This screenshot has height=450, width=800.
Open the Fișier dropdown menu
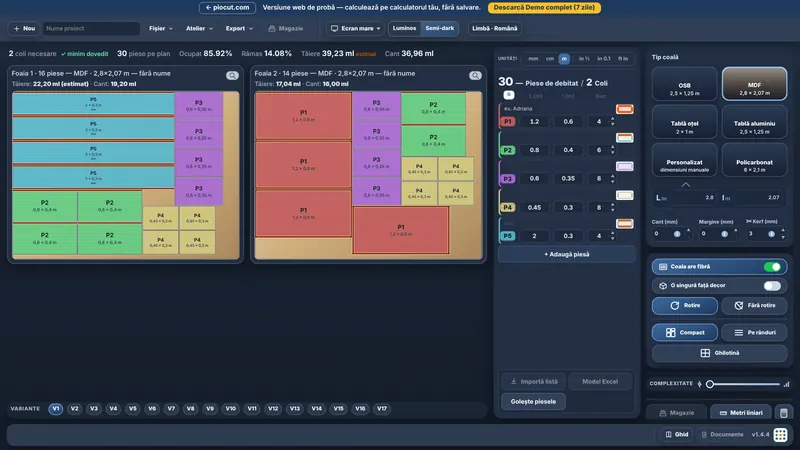[161, 29]
